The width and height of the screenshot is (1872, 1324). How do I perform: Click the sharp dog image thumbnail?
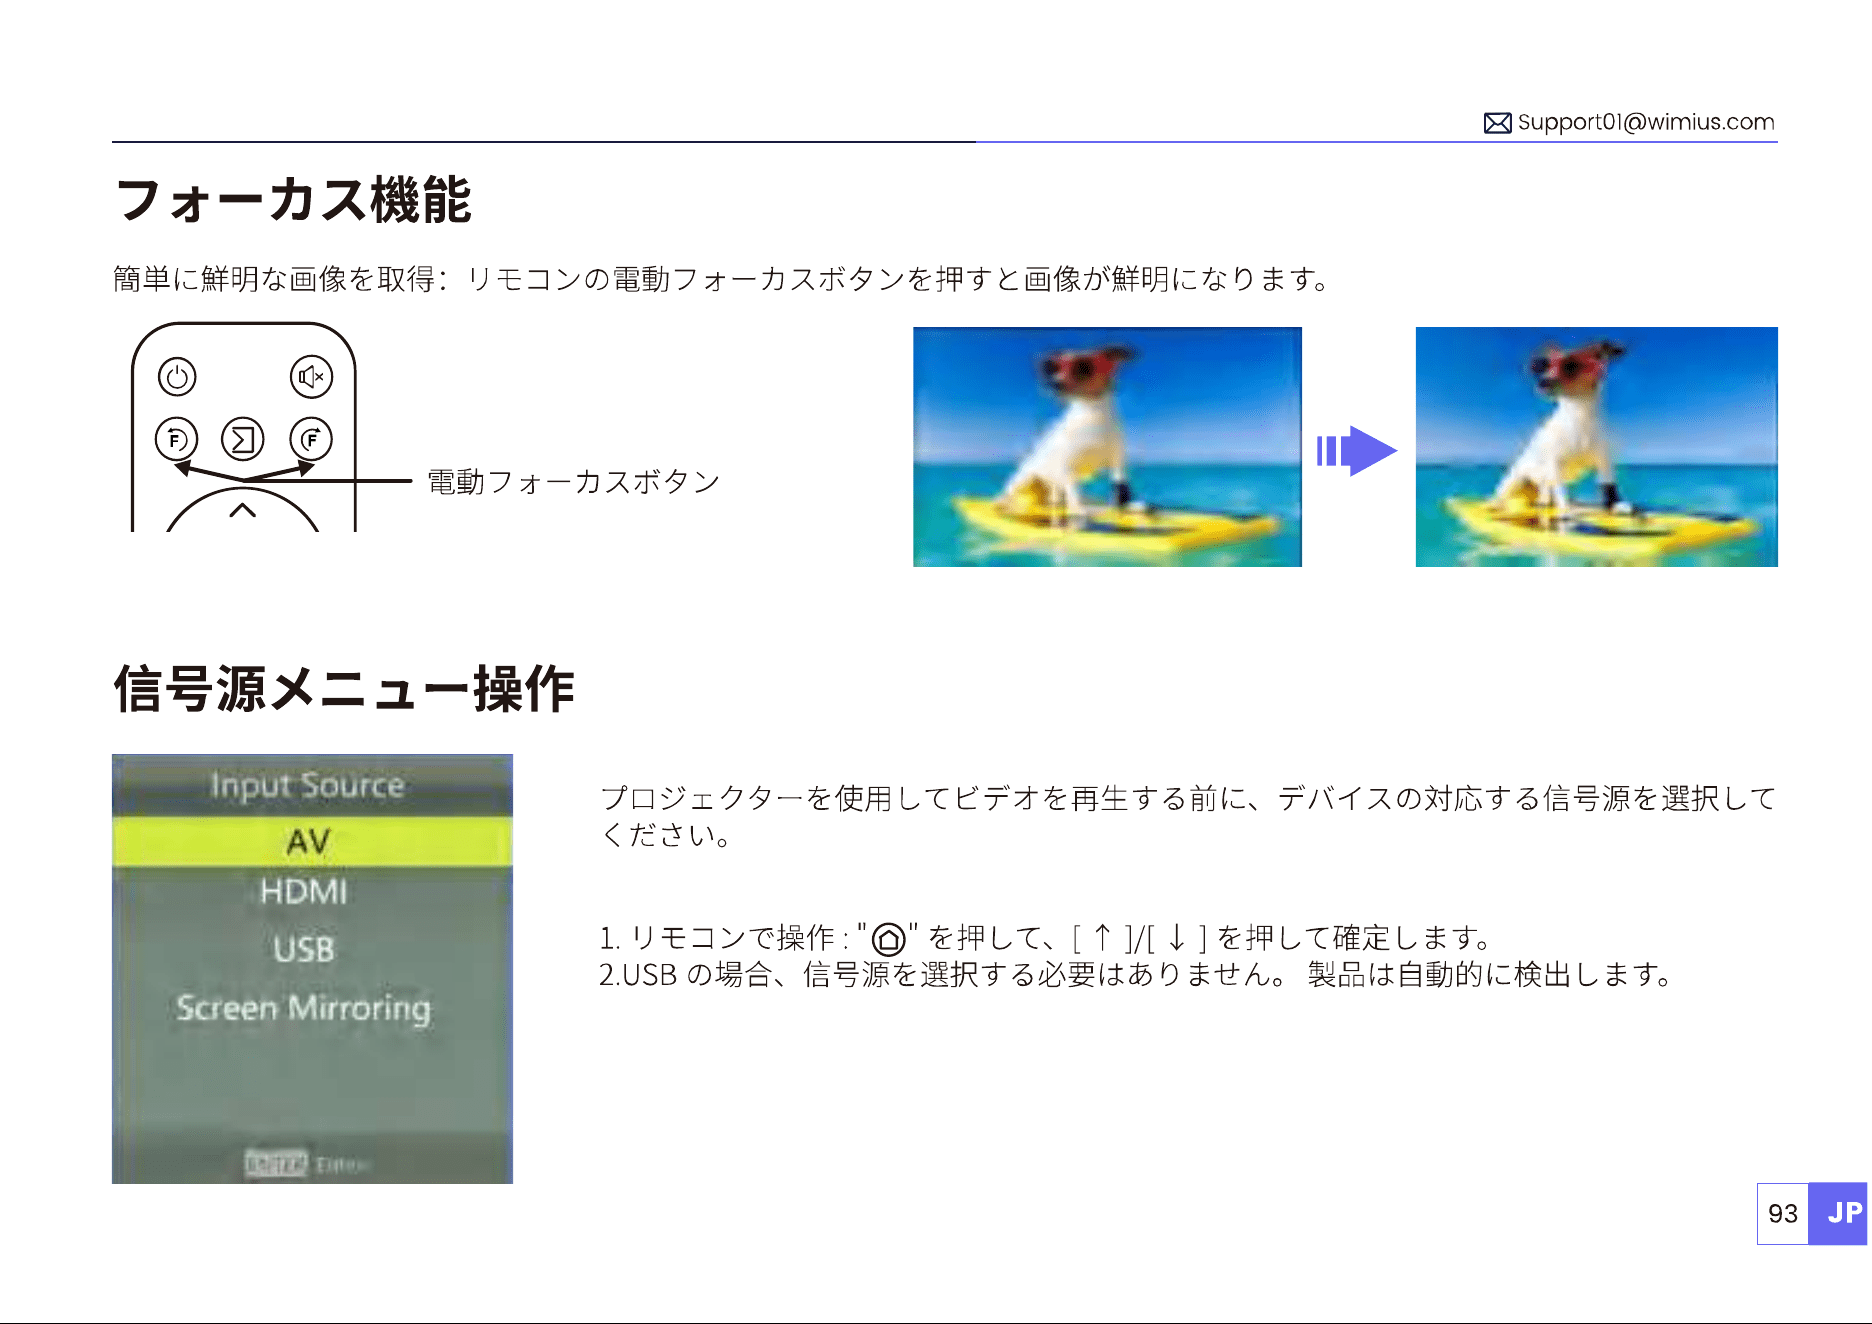coord(1596,447)
